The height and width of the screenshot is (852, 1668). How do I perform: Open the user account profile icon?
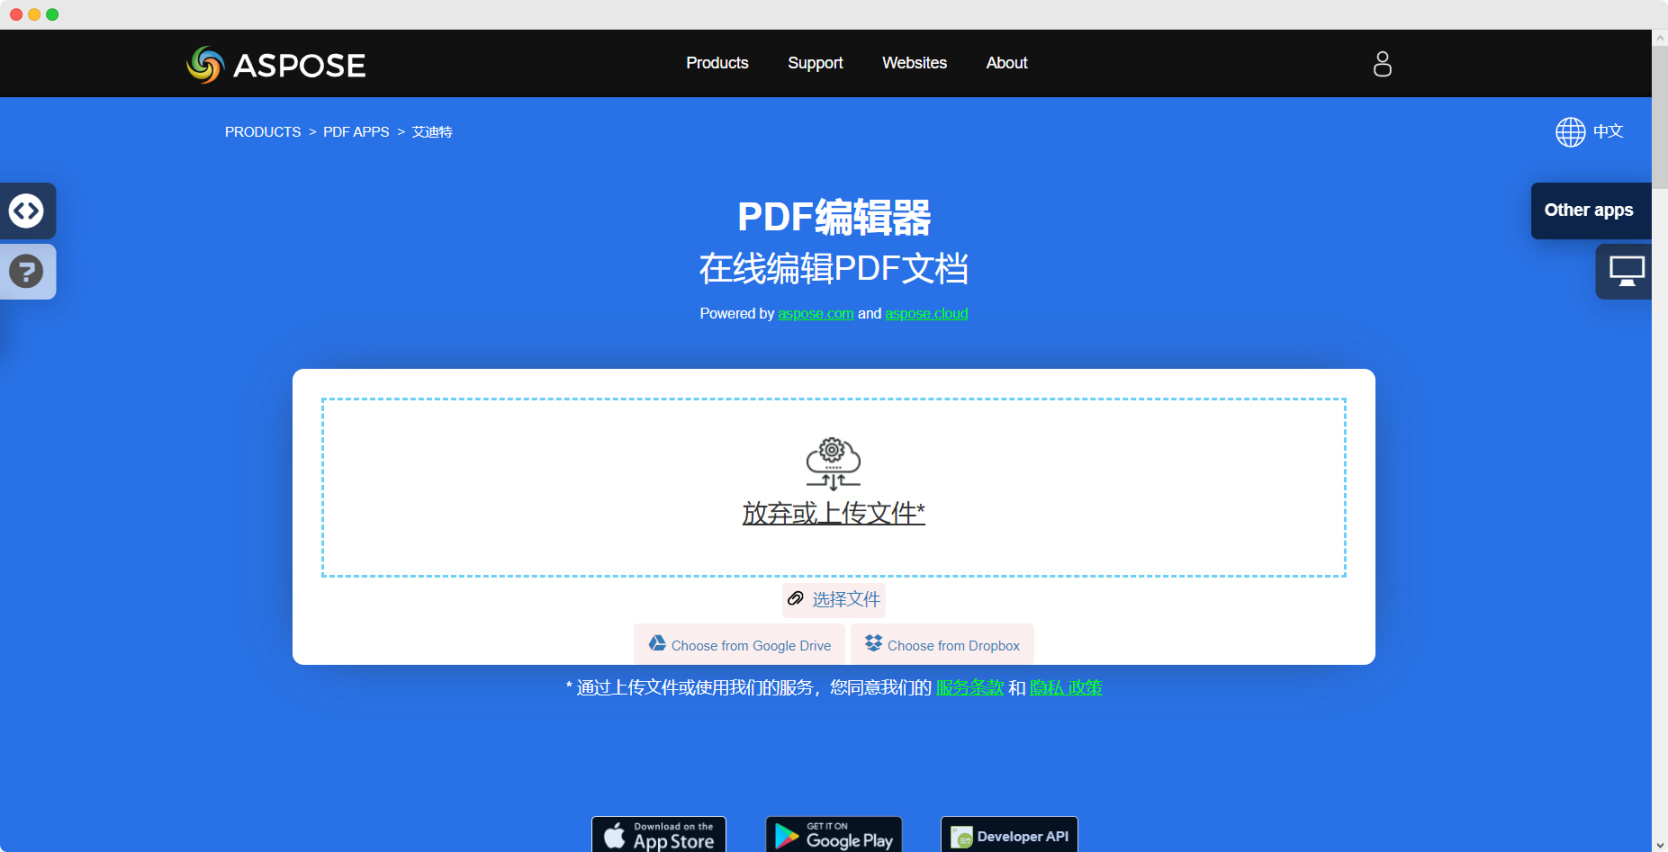(1382, 64)
